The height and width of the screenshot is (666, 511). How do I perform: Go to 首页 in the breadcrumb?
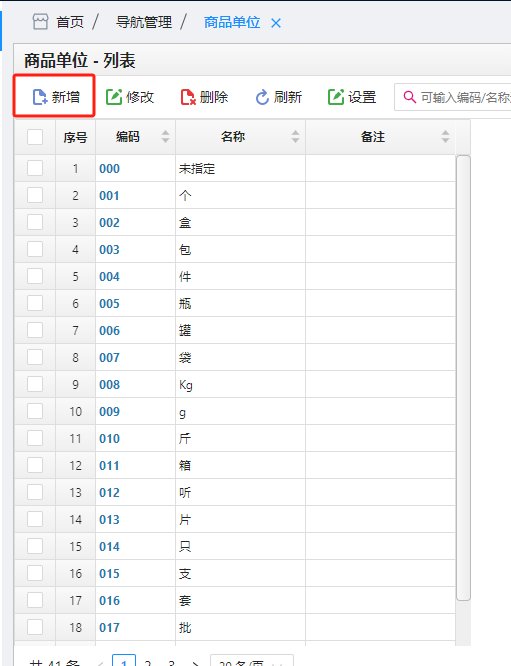pos(70,22)
